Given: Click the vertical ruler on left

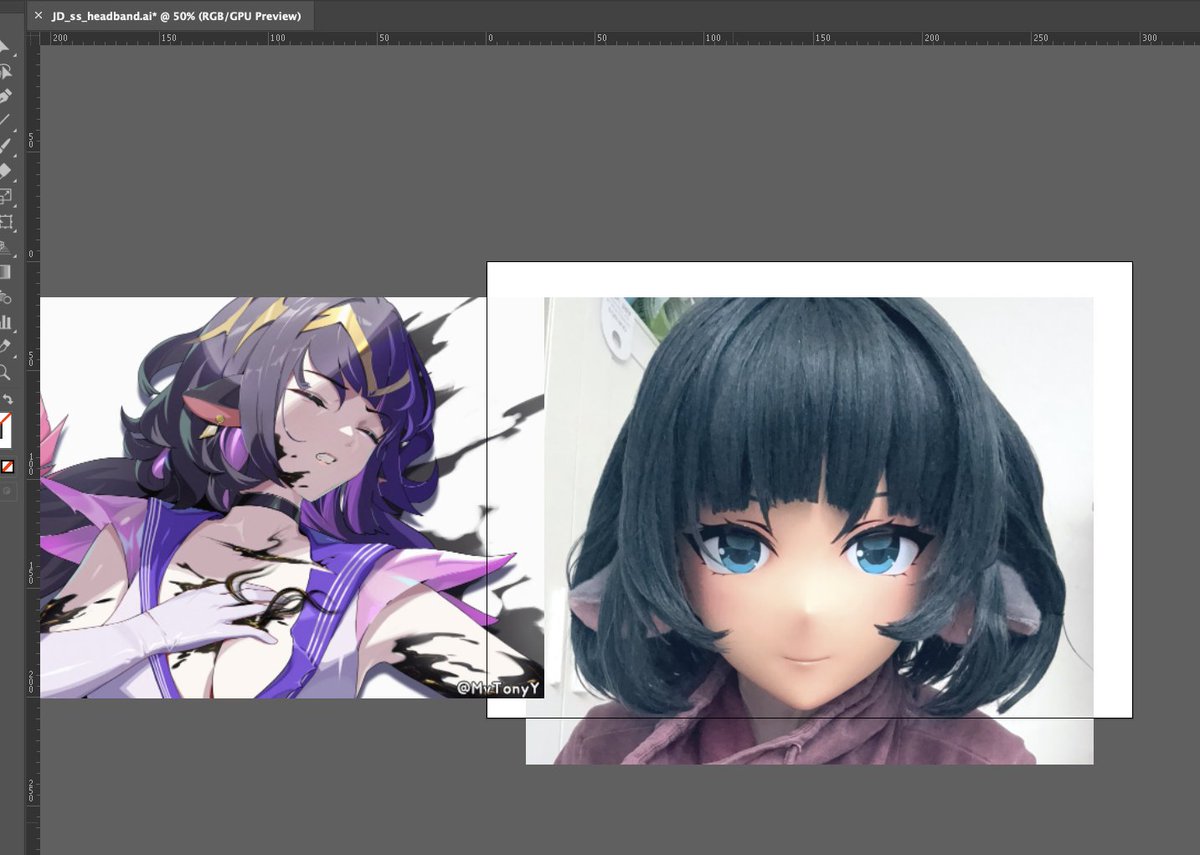Looking at the screenshot, I should (x=33, y=450).
